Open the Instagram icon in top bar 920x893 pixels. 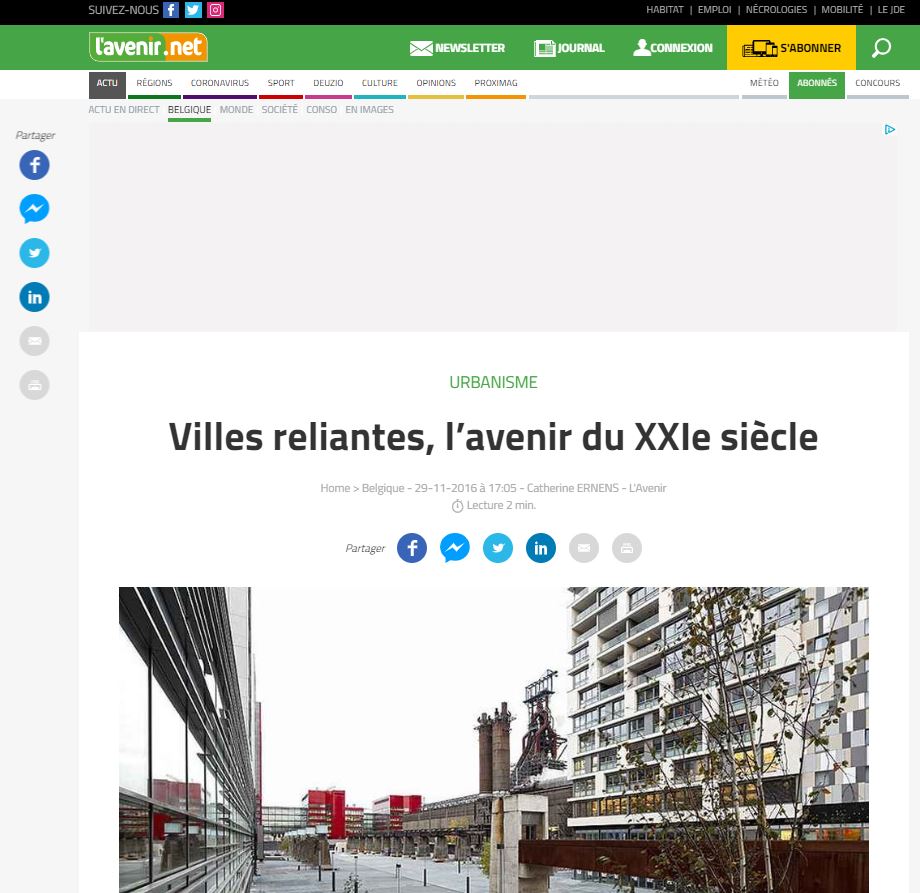(215, 10)
